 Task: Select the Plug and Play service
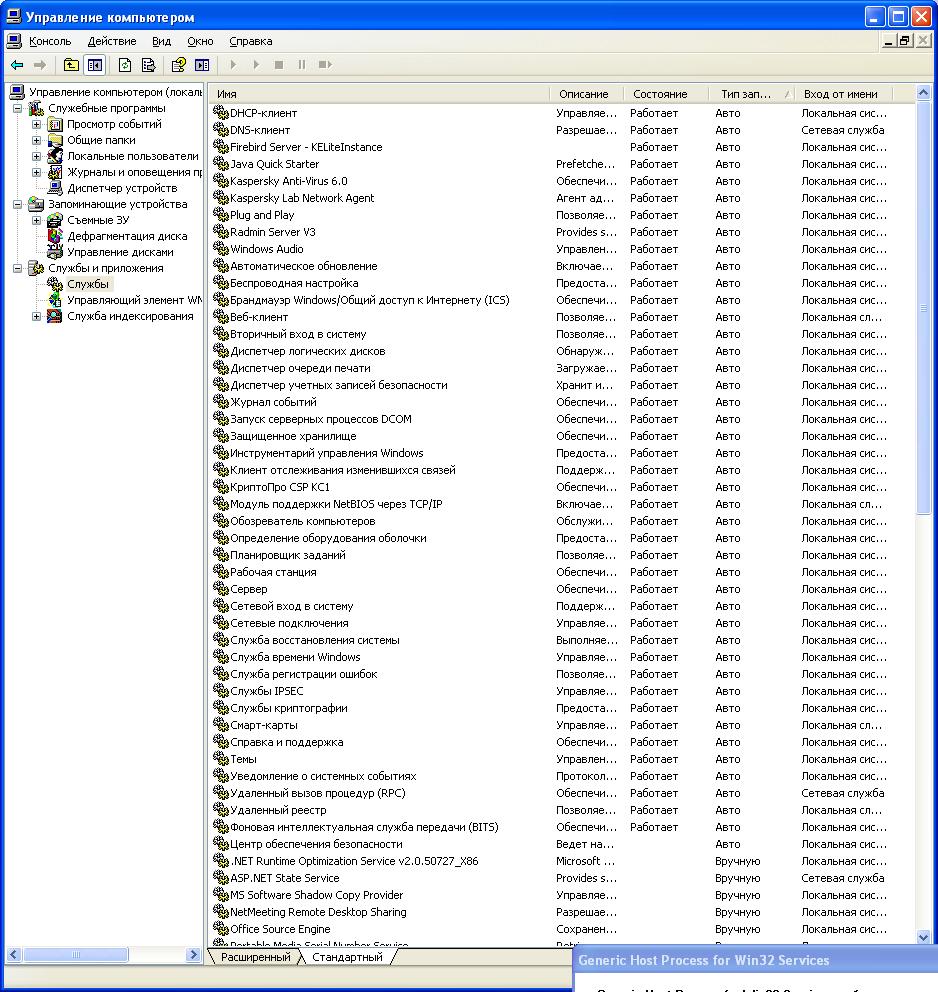tap(262, 215)
